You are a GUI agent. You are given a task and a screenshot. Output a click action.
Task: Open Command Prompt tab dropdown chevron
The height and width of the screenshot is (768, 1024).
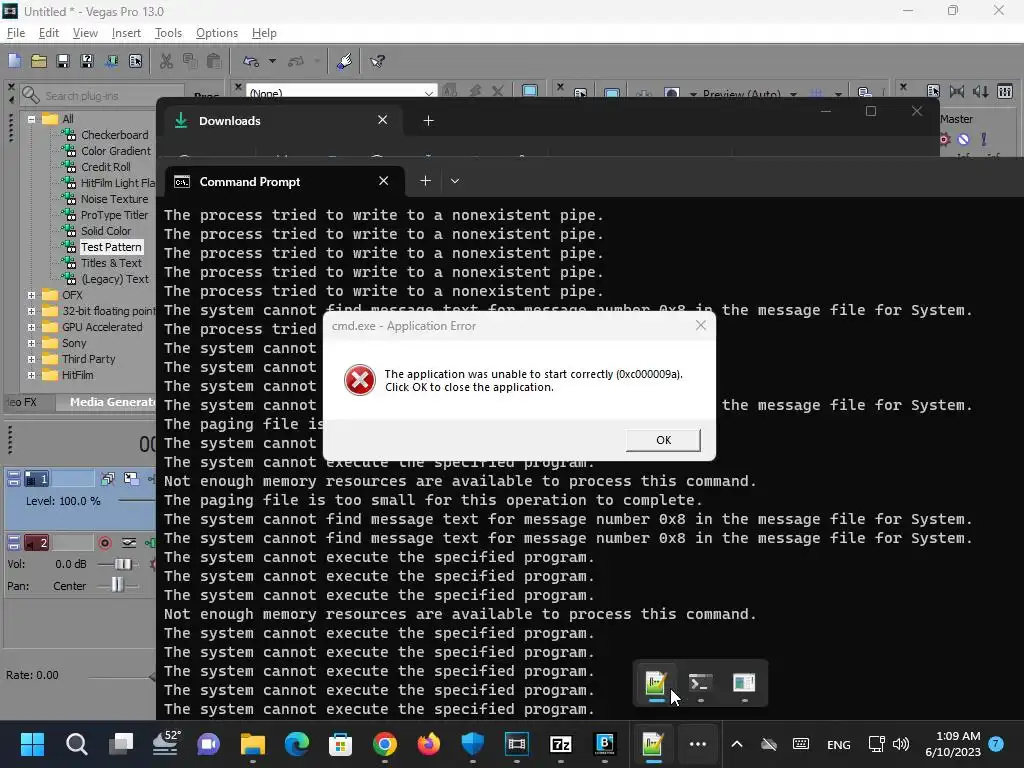455,181
